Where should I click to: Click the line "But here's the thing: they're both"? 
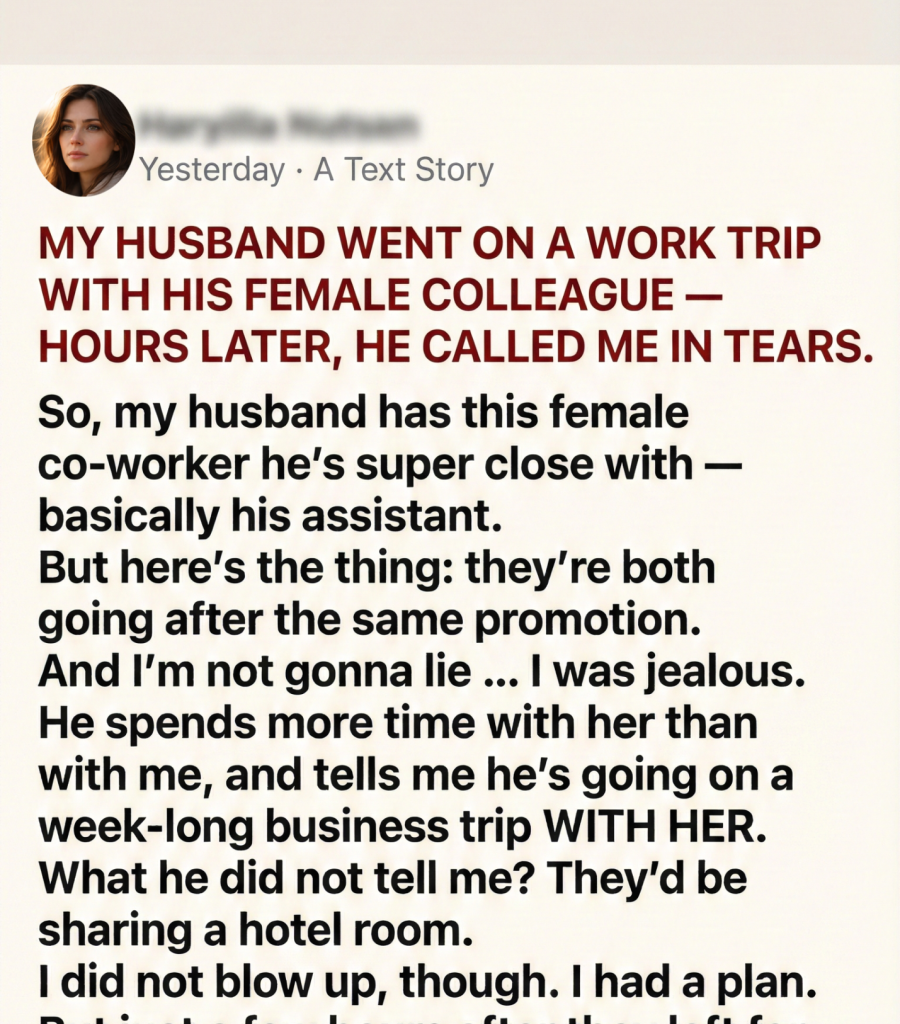coord(377,568)
